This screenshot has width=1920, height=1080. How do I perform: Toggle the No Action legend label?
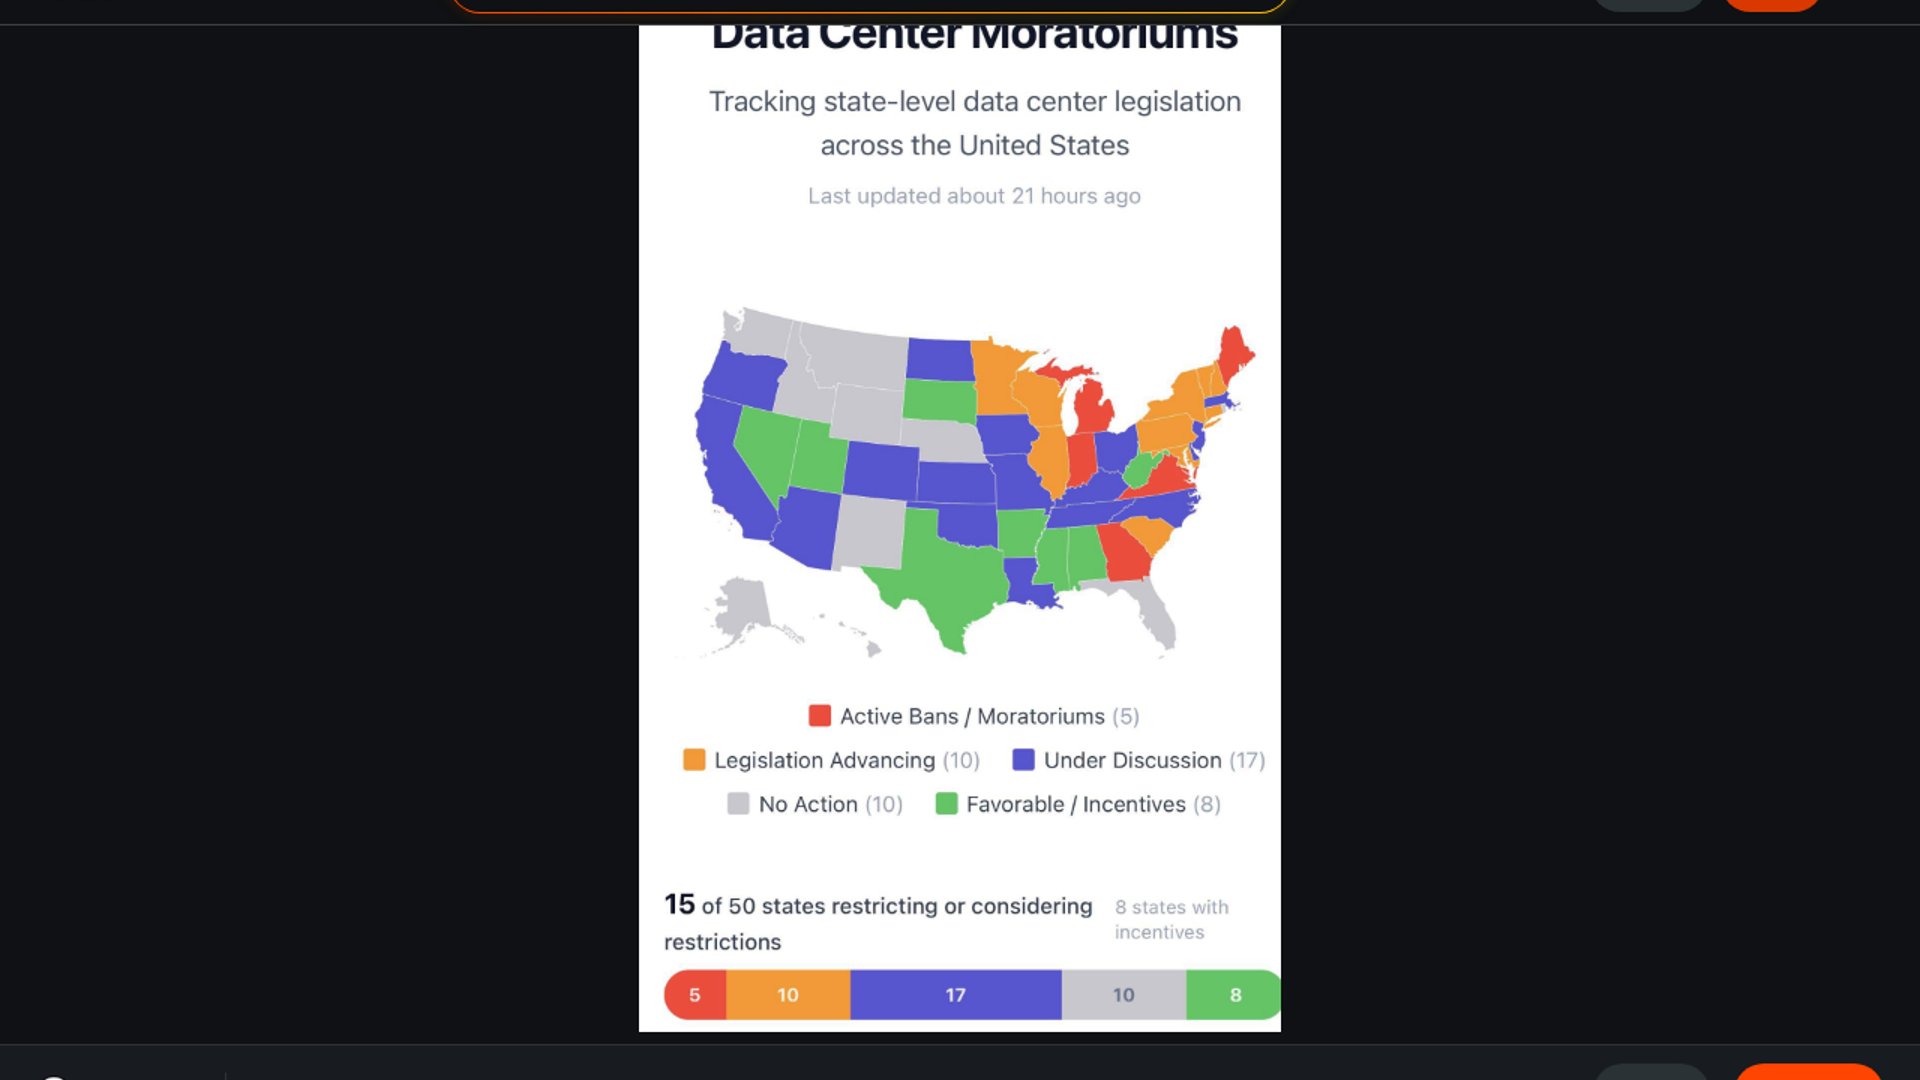[808, 804]
